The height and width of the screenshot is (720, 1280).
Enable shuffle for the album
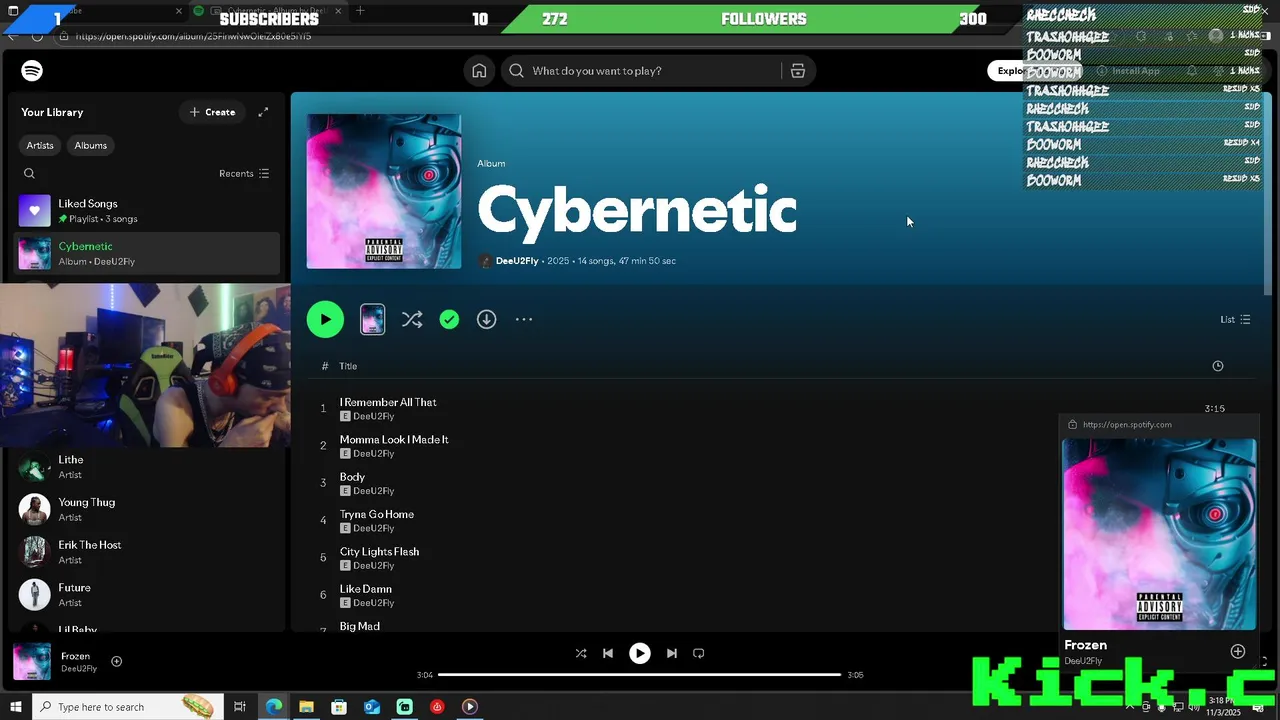pos(411,319)
